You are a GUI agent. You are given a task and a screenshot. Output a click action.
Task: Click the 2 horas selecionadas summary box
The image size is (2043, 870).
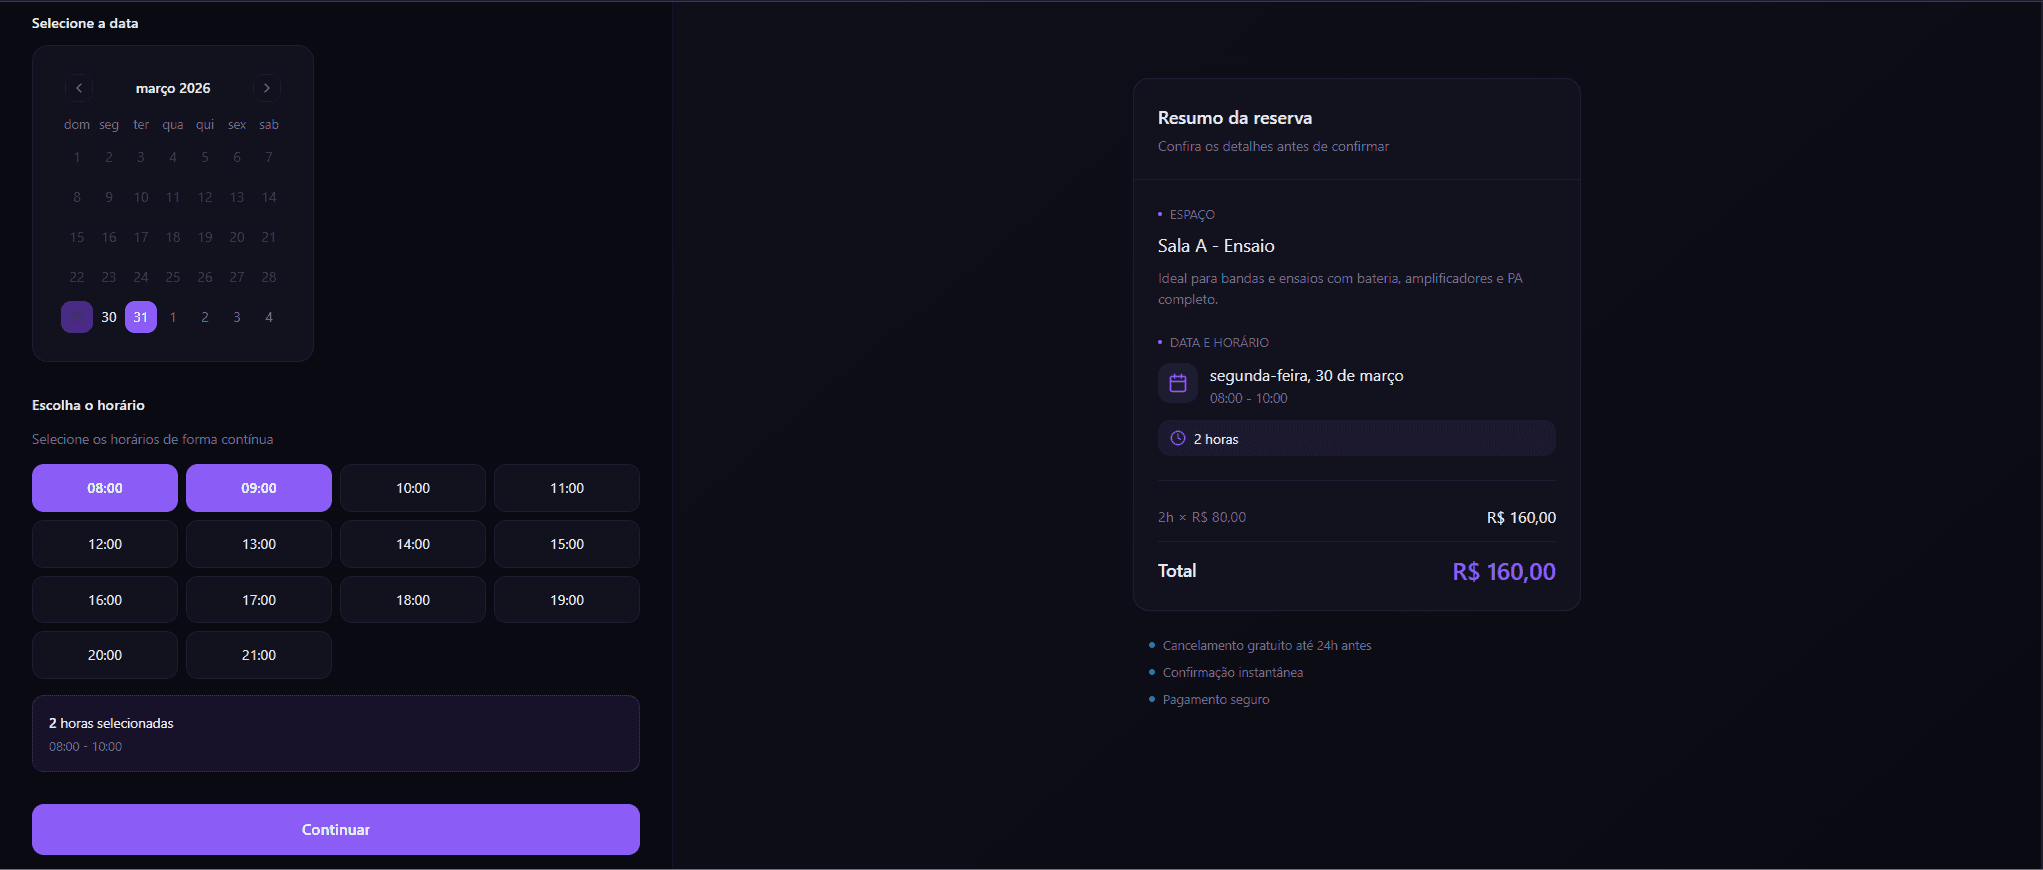click(336, 734)
